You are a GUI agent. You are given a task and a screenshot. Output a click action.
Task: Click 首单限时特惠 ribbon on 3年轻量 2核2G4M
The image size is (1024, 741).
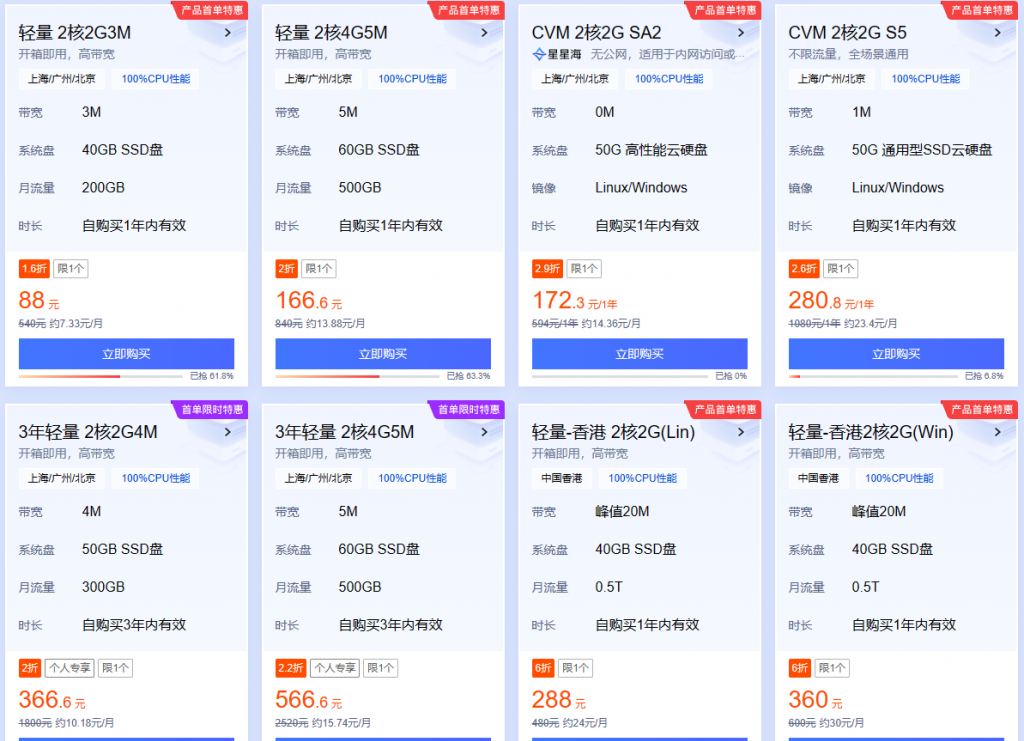click(x=211, y=409)
